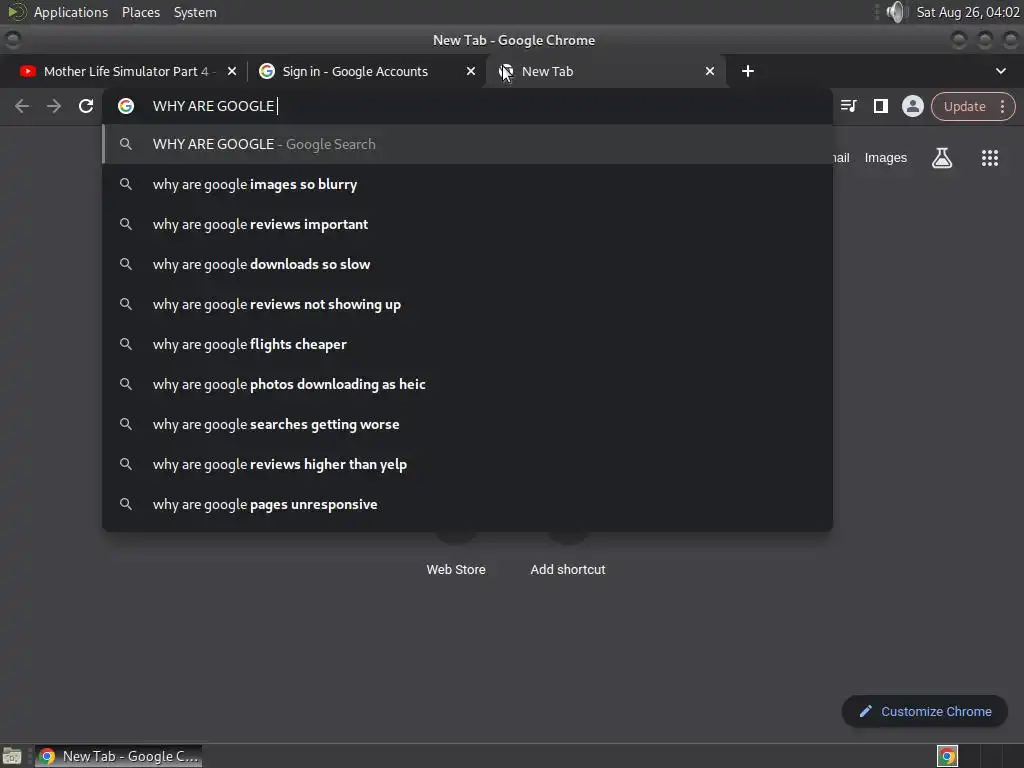Close the Sign in - Google Accounts tab
Viewport: 1024px width, 768px height.
point(470,71)
